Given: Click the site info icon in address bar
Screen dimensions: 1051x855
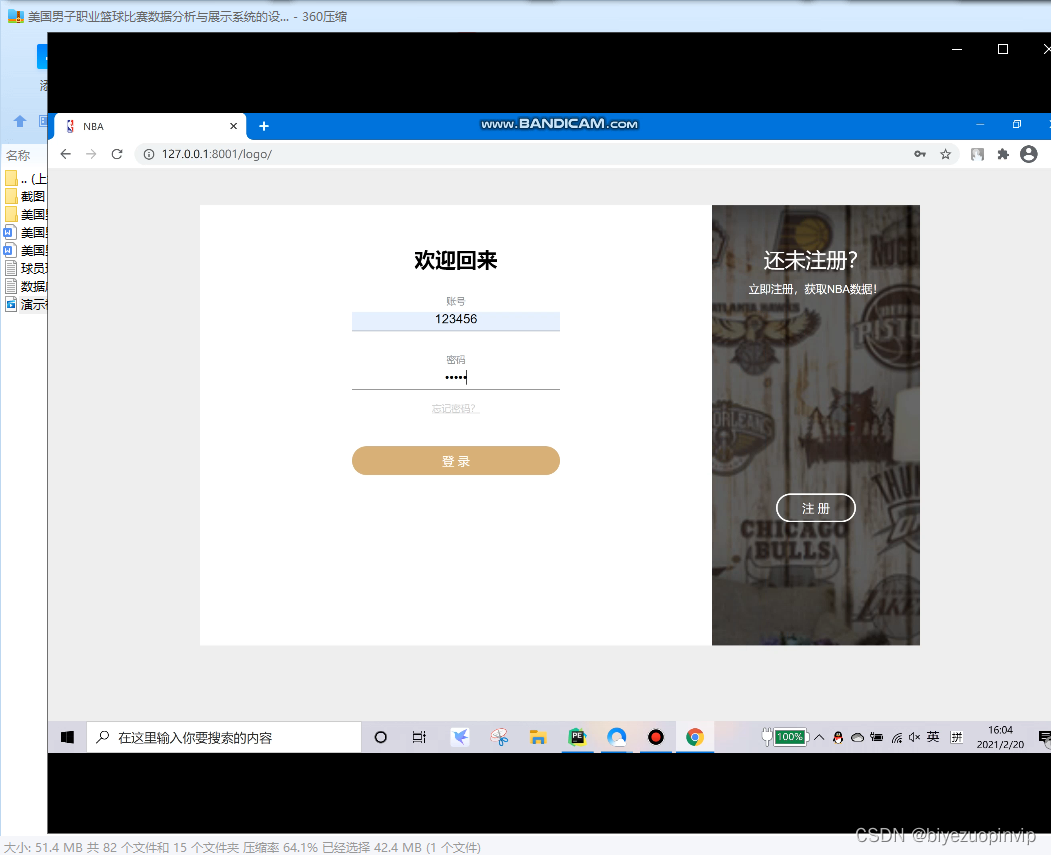Looking at the screenshot, I should pyautogui.click(x=149, y=154).
